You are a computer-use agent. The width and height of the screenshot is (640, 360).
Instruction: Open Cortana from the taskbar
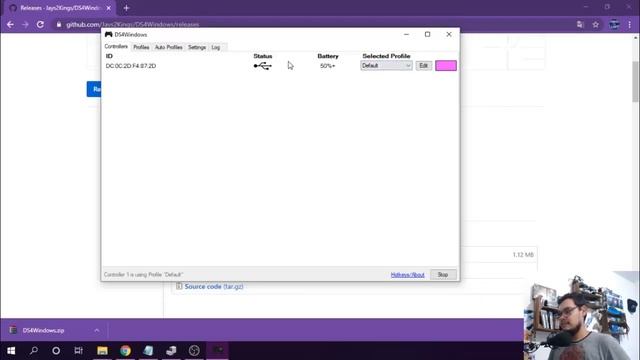(56, 350)
